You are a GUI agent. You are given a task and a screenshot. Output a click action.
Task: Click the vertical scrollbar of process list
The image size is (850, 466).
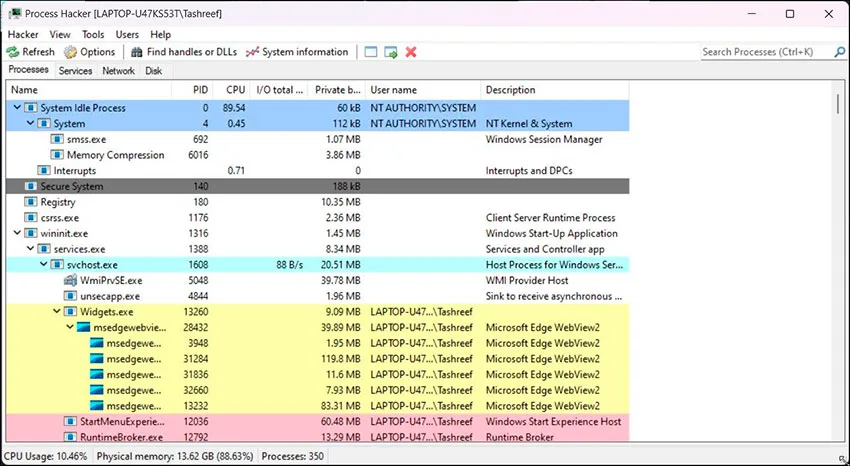click(x=838, y=260)
